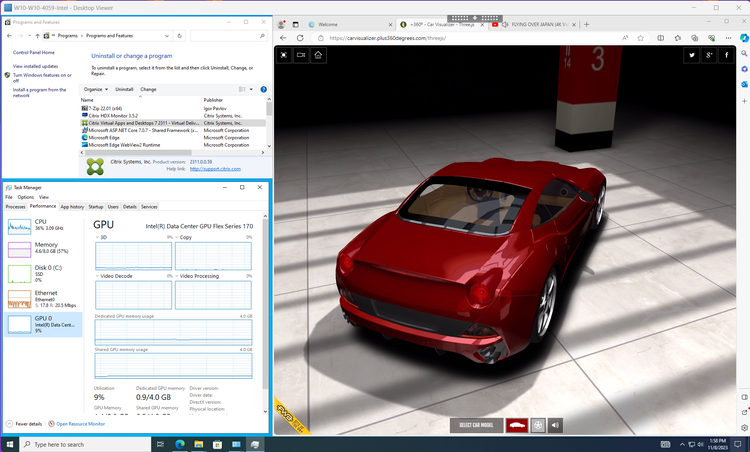Open the Video Decode engine graph dropdown
The width and height of the screenshot is (750, 452).
pyautogui.click(x=98, y=276)
